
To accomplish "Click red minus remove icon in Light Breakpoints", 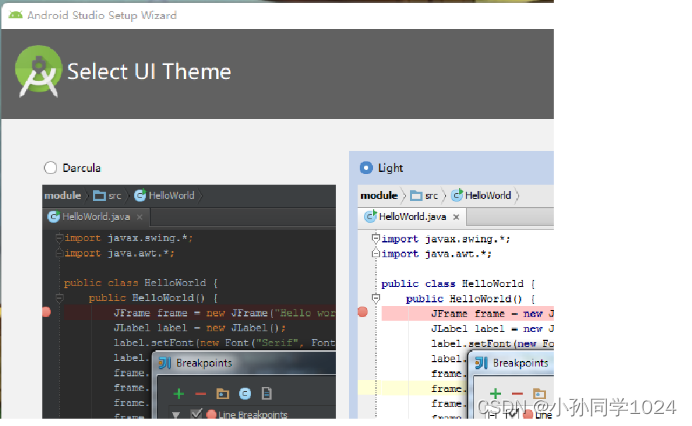I will 517,393.
